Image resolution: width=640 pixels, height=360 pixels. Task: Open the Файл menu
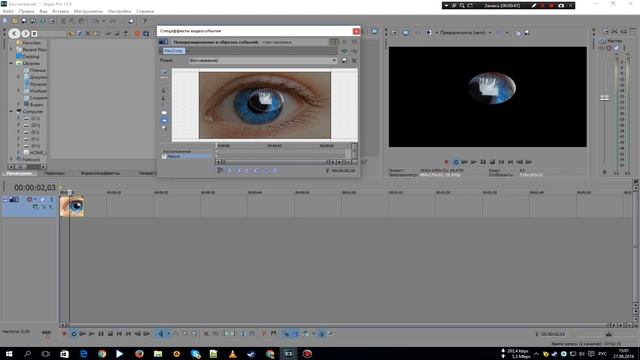(x=8, y=11)
